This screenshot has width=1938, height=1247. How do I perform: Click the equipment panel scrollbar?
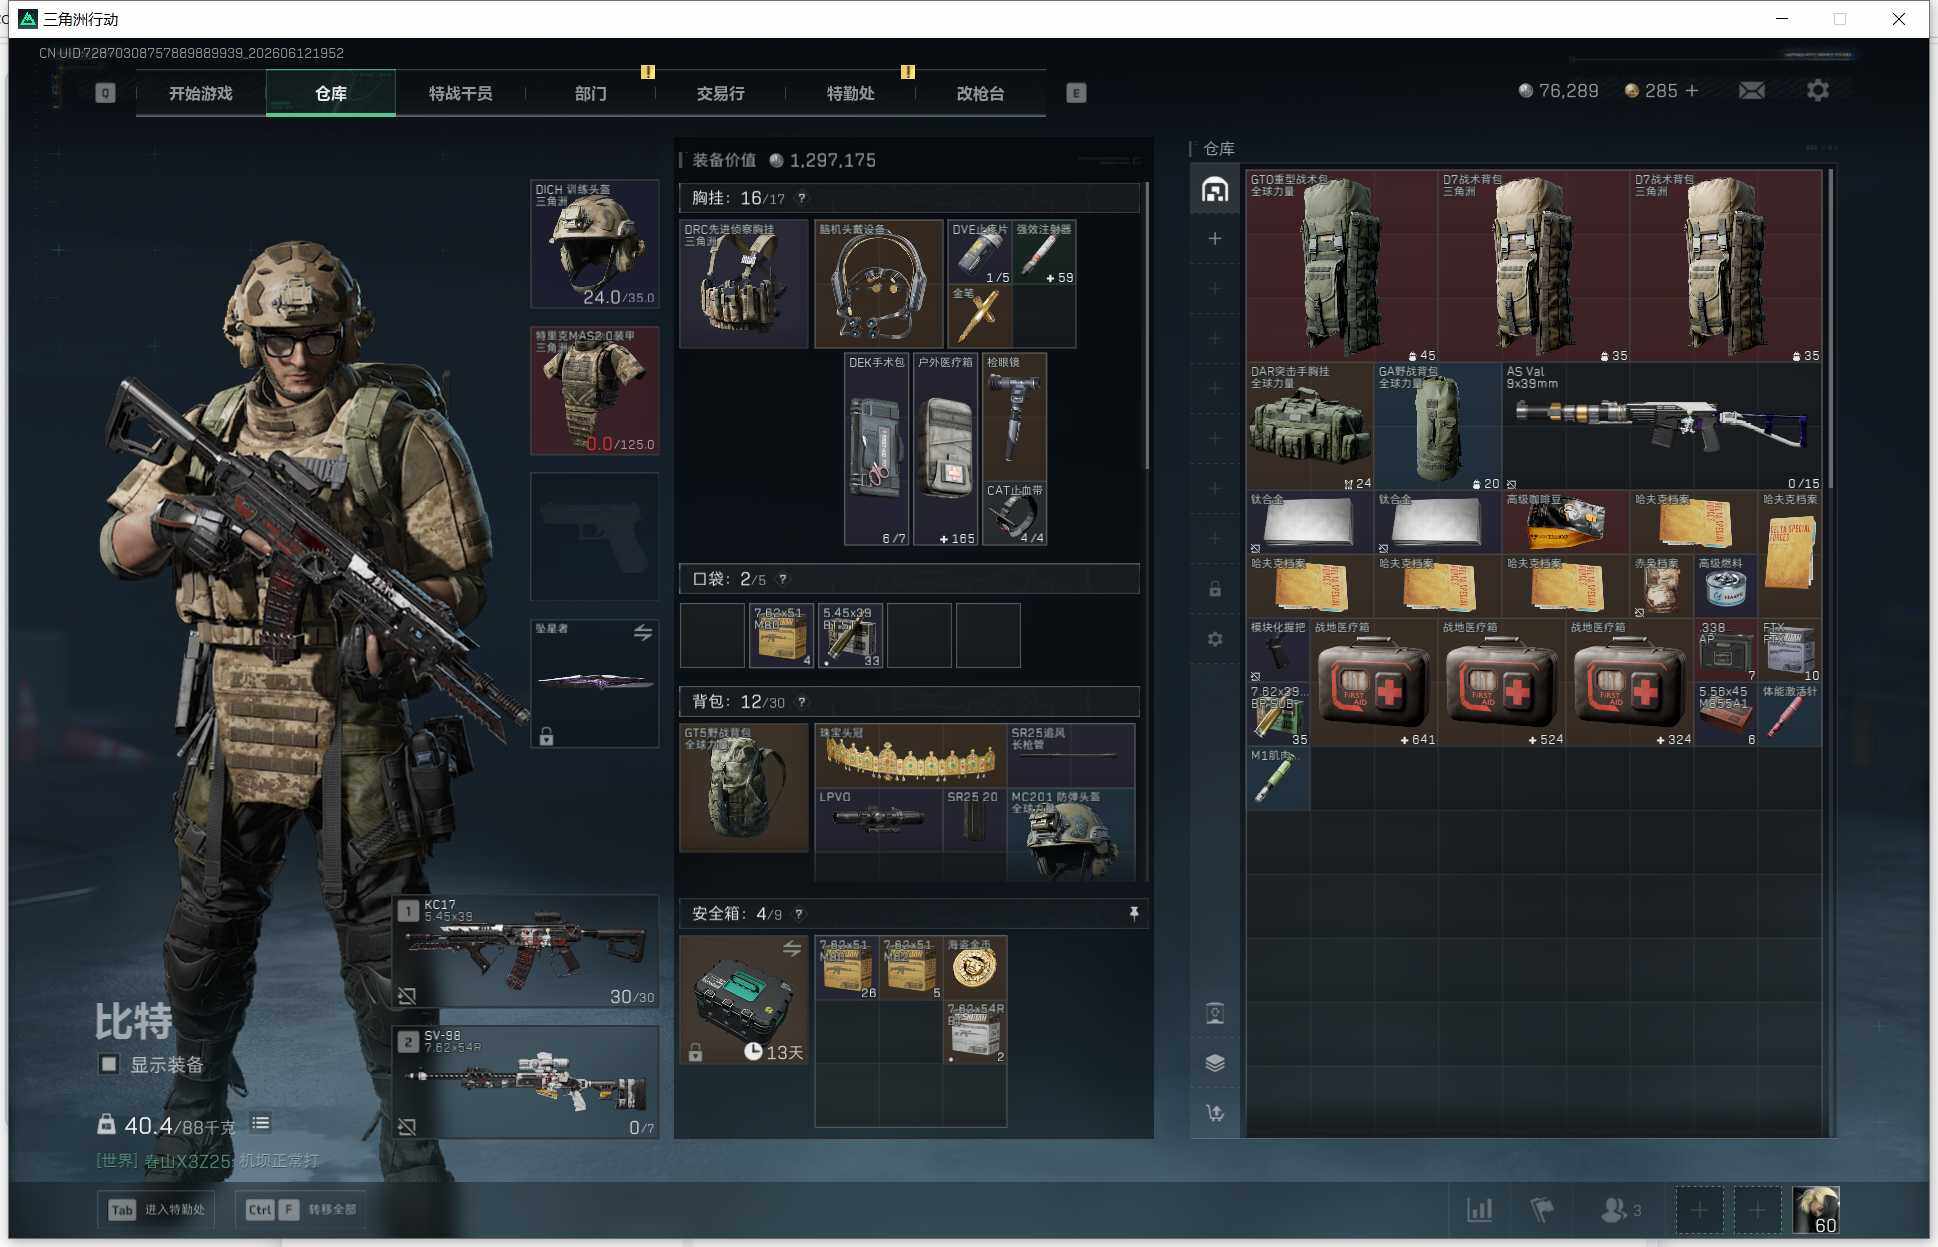point(1146,326)
